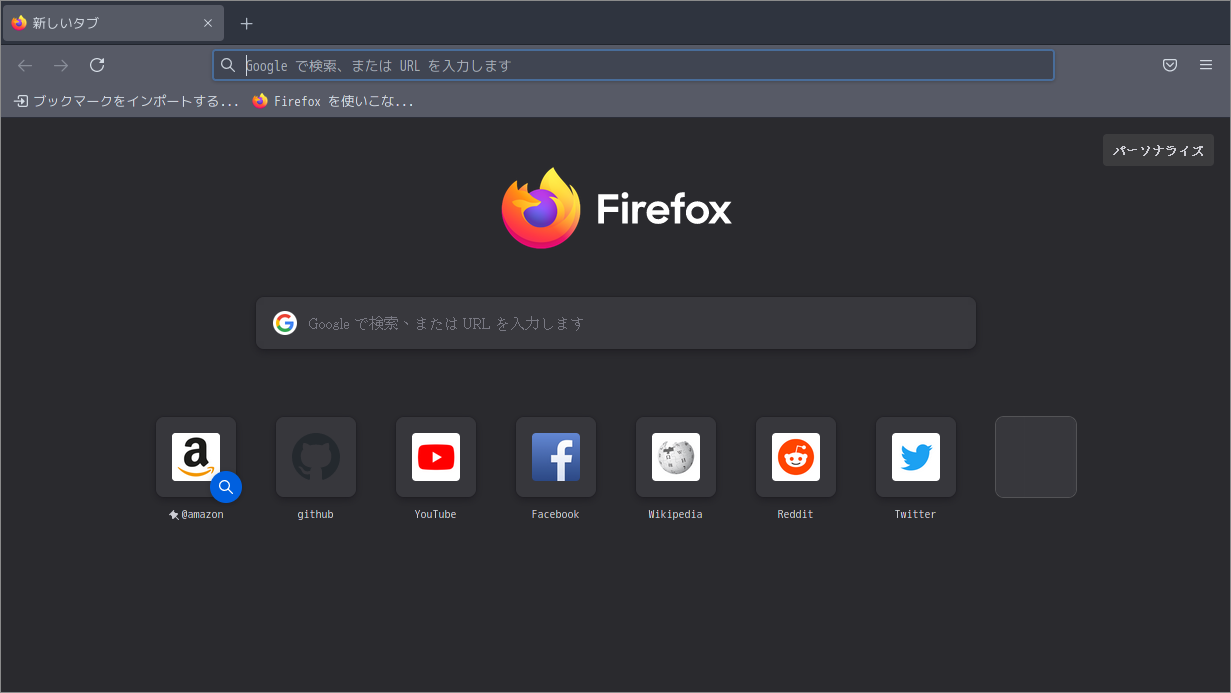Screen dimensions: 1231x693
Task: Open the Firefox hamburger menu
Action: 1206,65
